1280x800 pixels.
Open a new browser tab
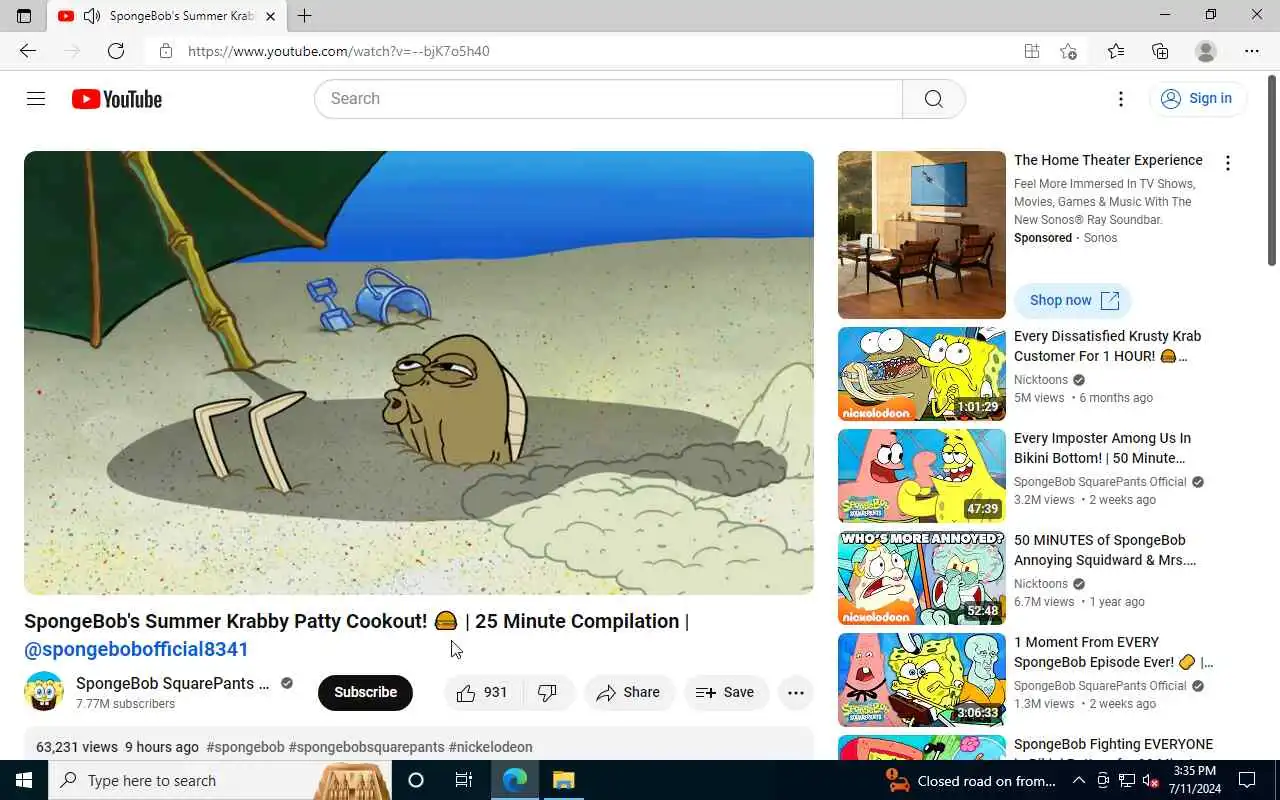[305, 15]
